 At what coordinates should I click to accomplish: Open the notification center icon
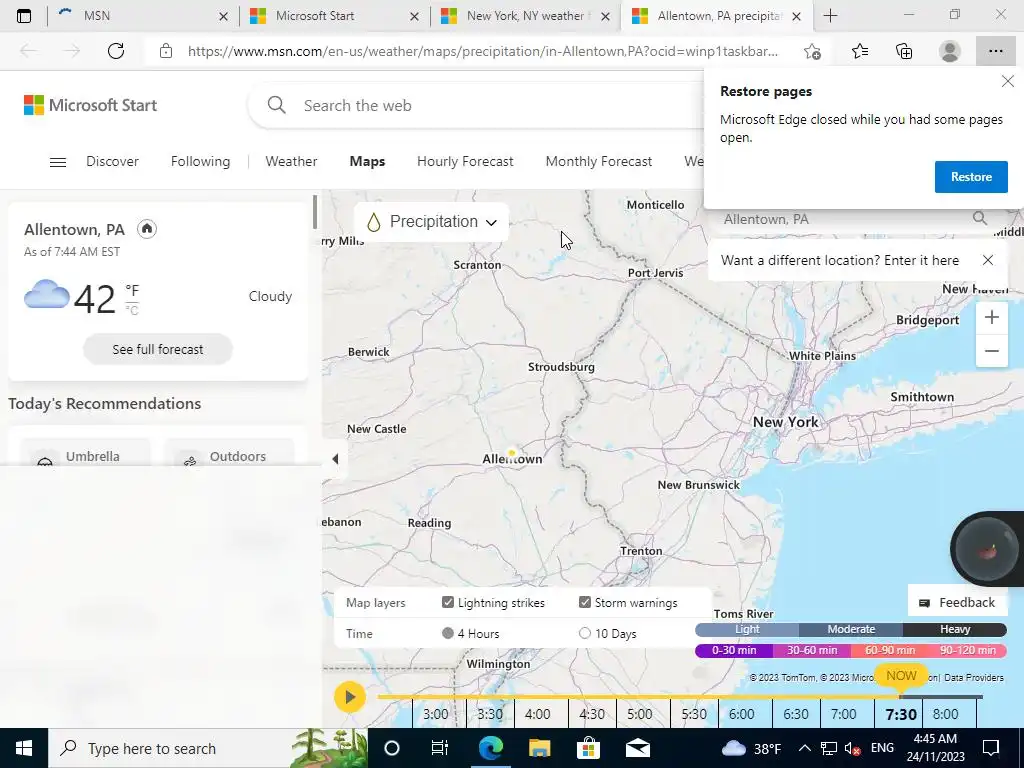(991, 748)
